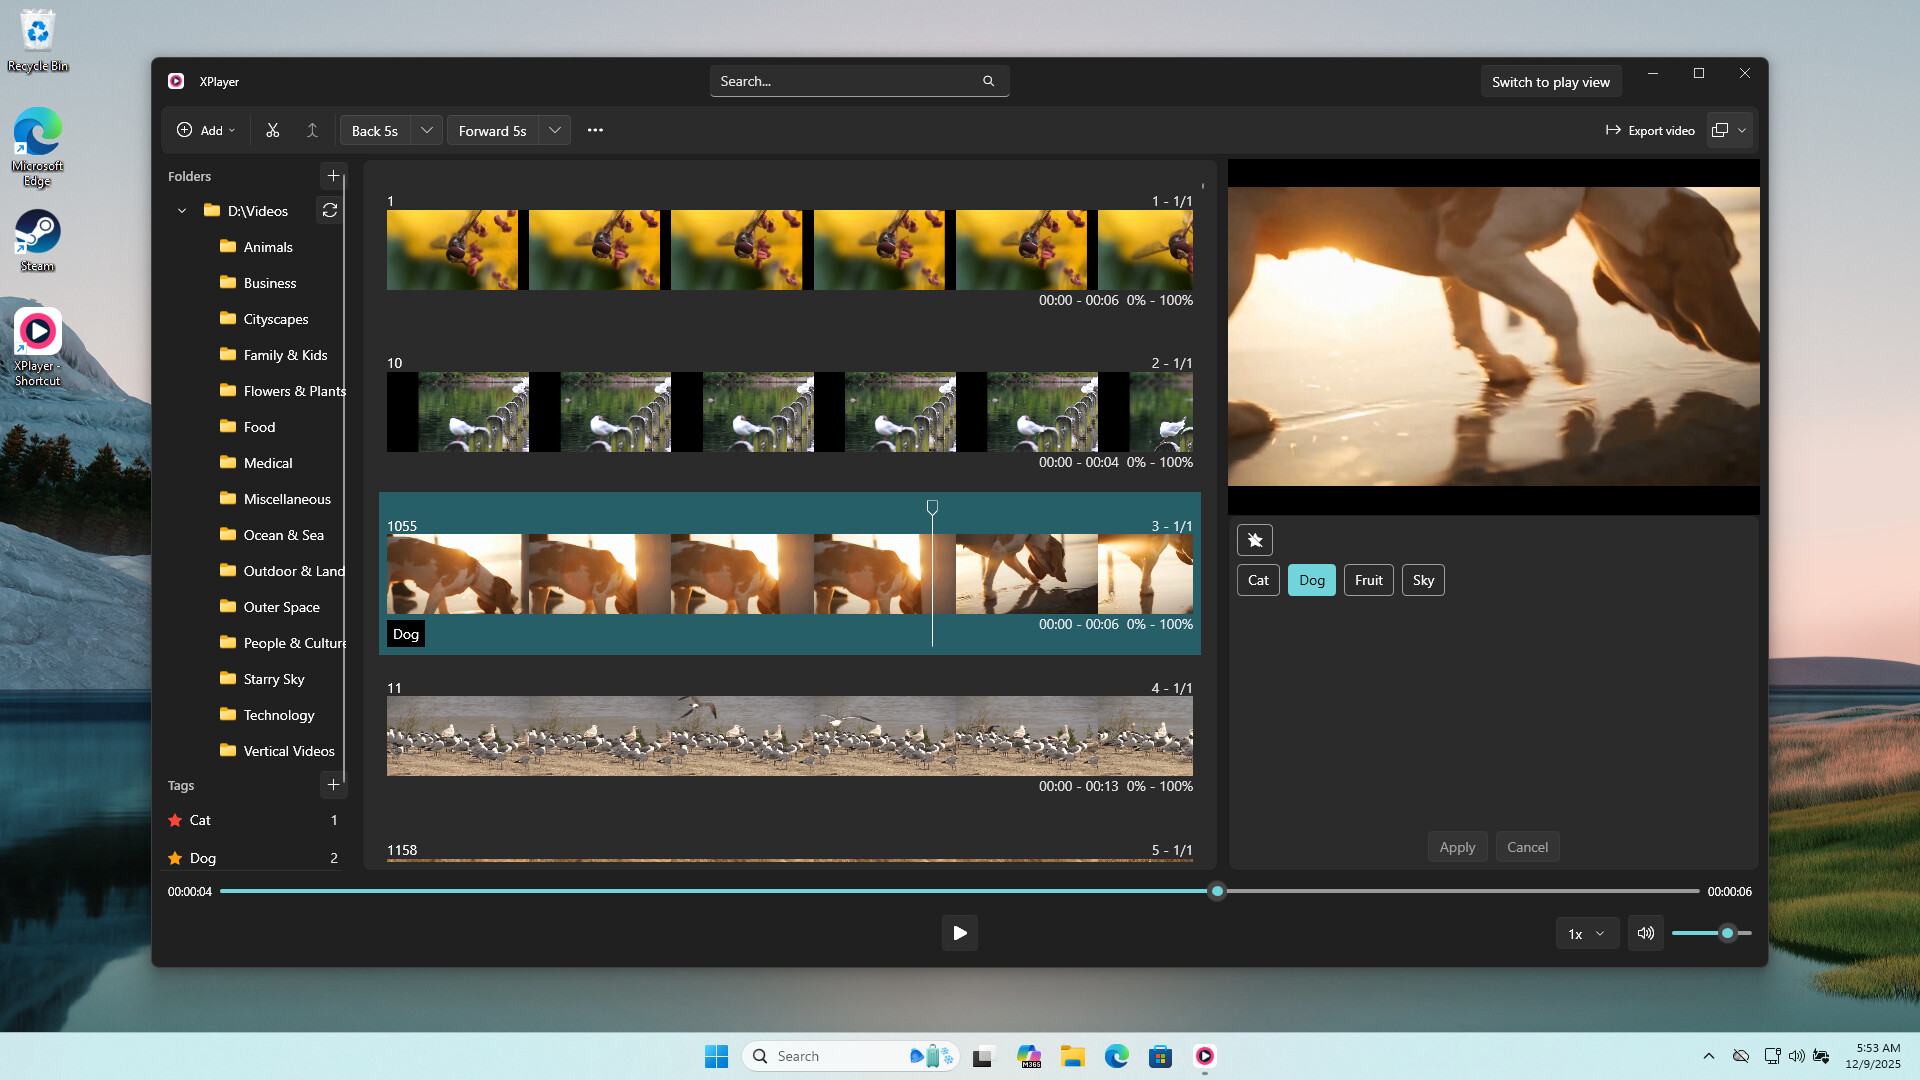Enable the Fruit tag chip
Viewport: 1920px width, 1080px height.
point(1368,580)
